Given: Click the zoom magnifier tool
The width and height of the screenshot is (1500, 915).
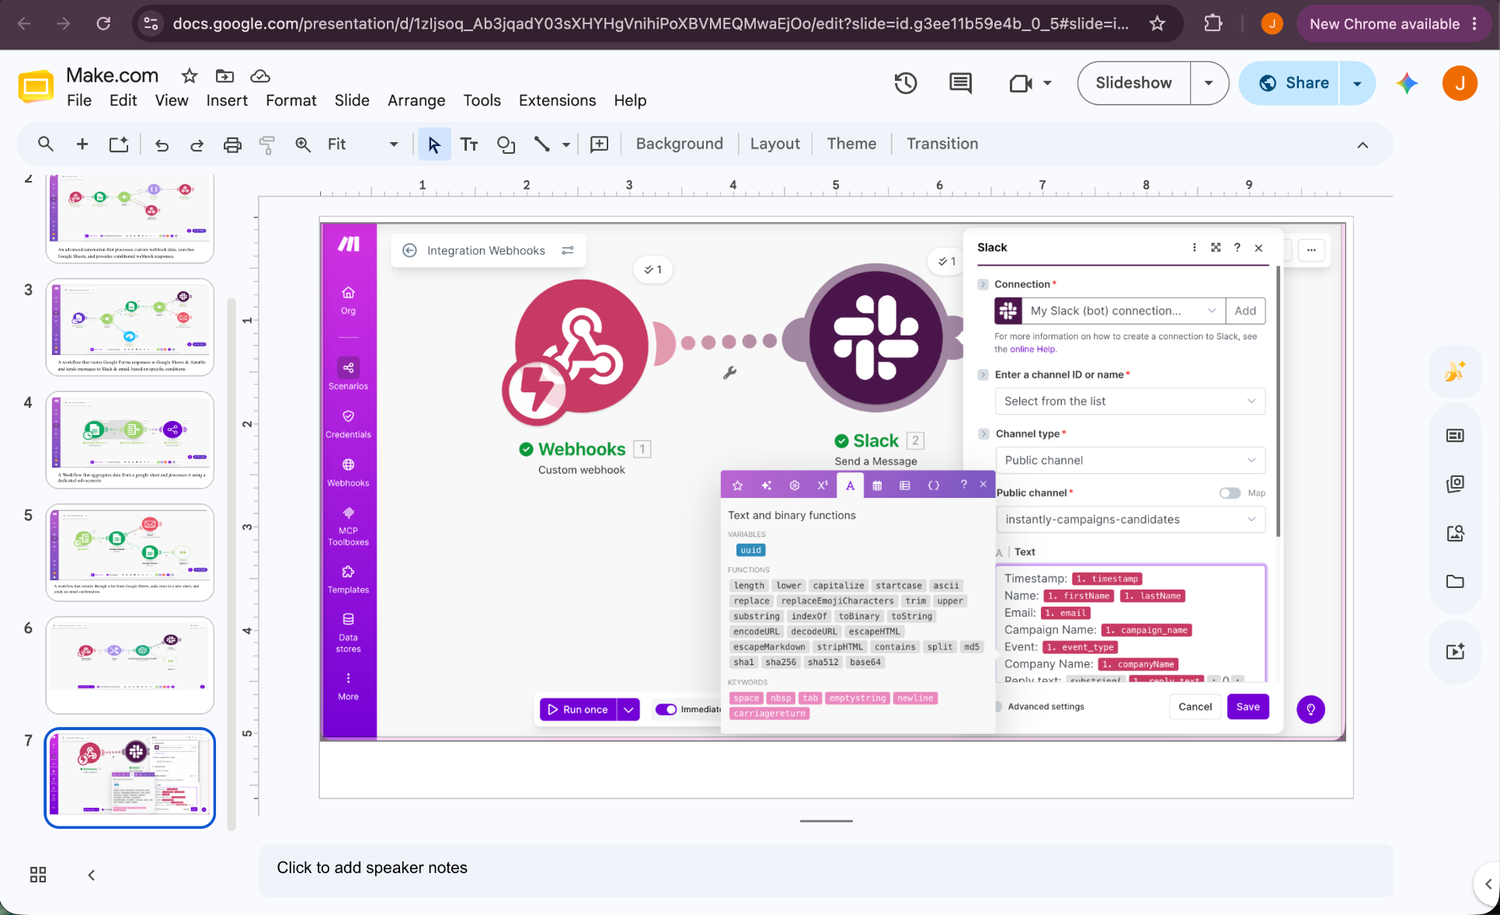Looking at the screenshot, I should tap(303, 145).
